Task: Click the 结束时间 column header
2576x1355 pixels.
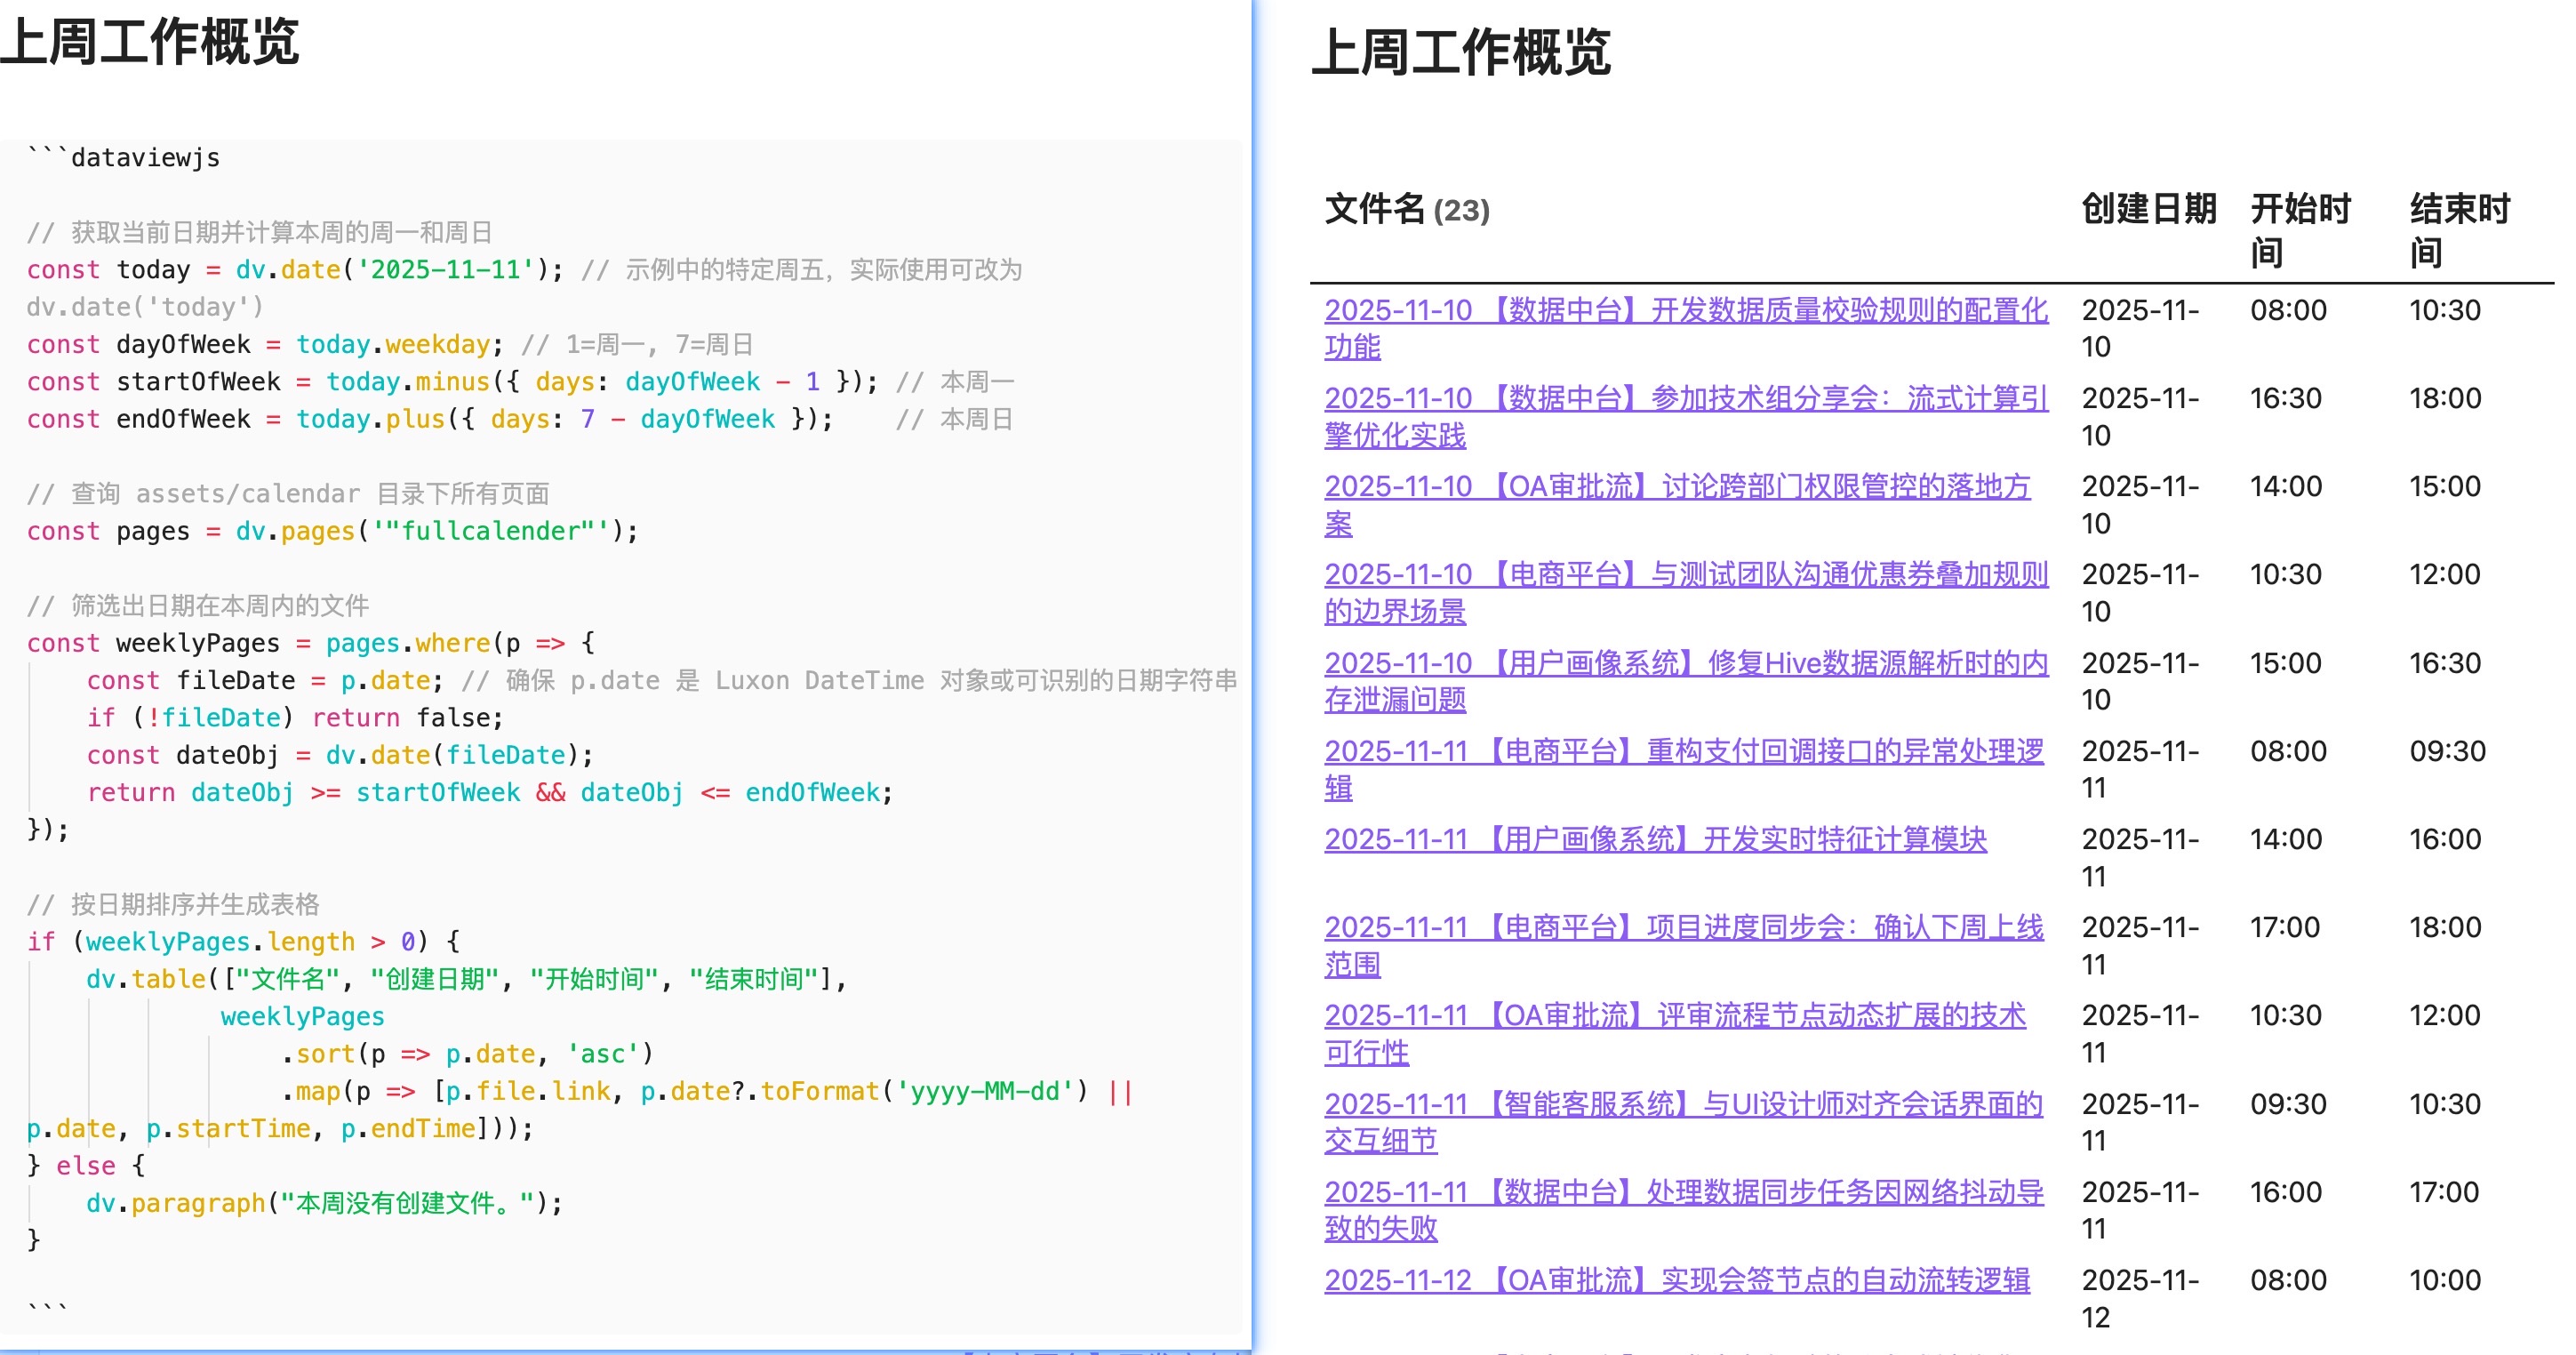Action: [x=2459, y=232]
